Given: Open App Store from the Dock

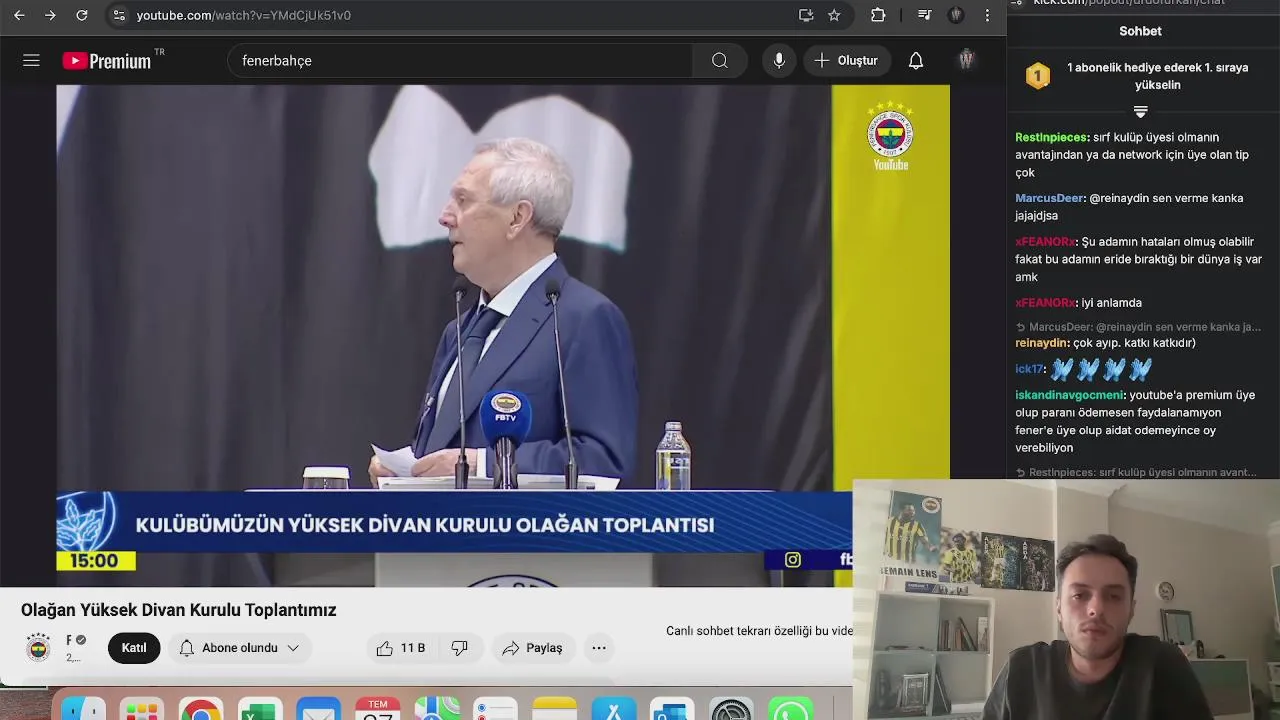Looking at the screenshot, I should (614, 709).
